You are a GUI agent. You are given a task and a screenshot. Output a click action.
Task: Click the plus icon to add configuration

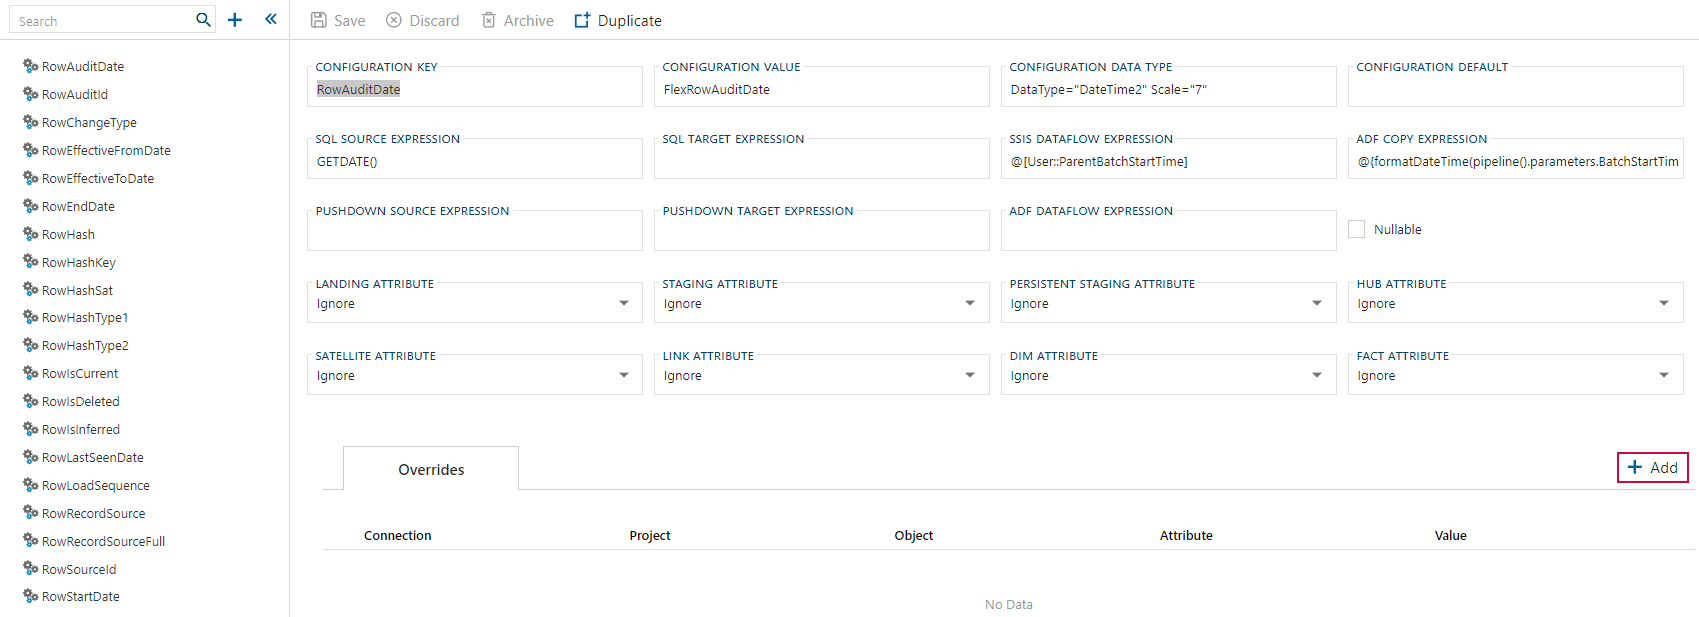pyautogui.click(x=235, y=20)
